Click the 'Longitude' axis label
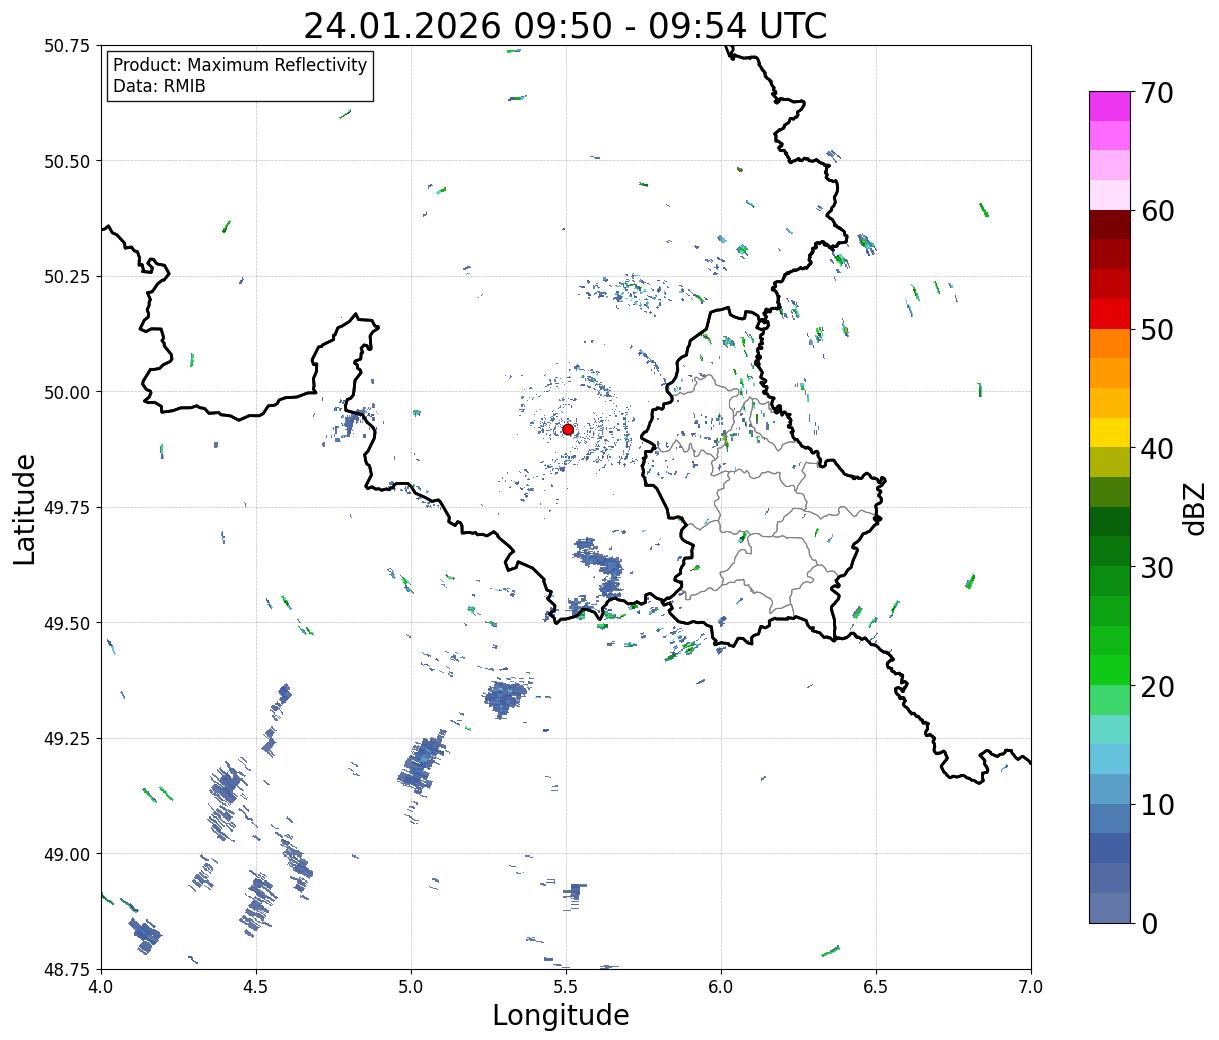This screenshot has height=1040, width=1219. pos(561,1015)
